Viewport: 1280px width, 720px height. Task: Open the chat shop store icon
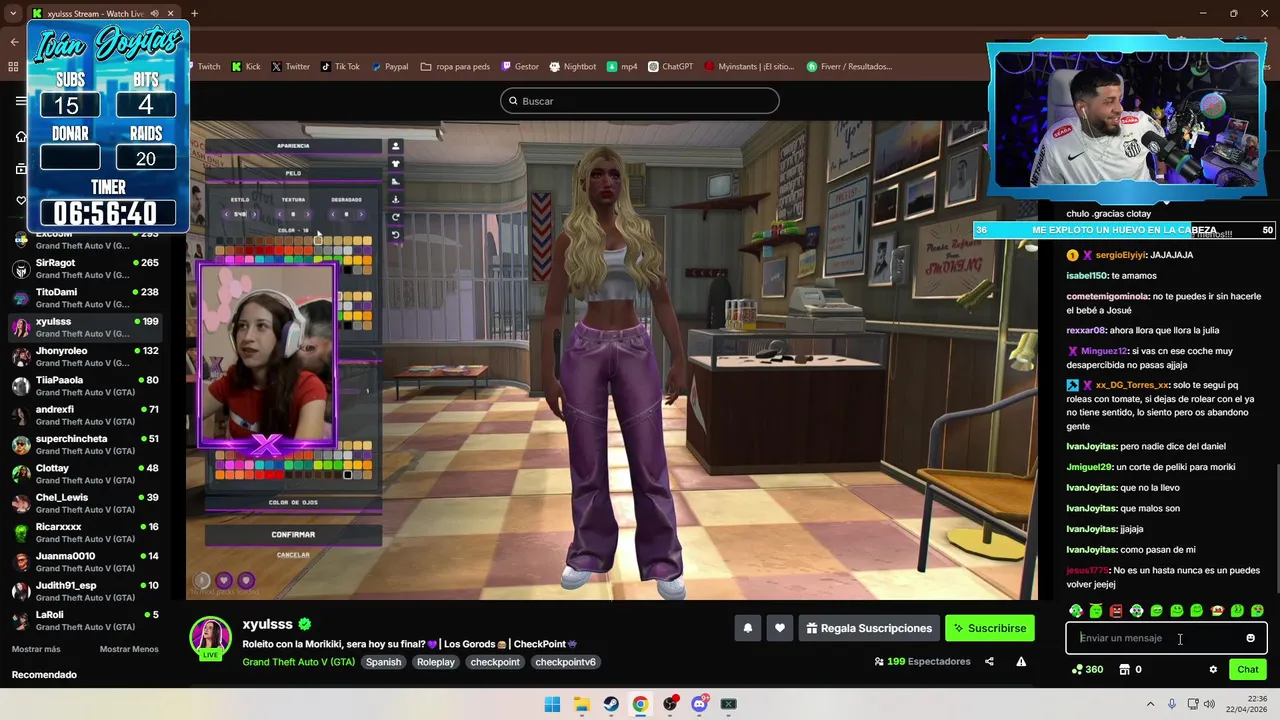click(1124, 670)
